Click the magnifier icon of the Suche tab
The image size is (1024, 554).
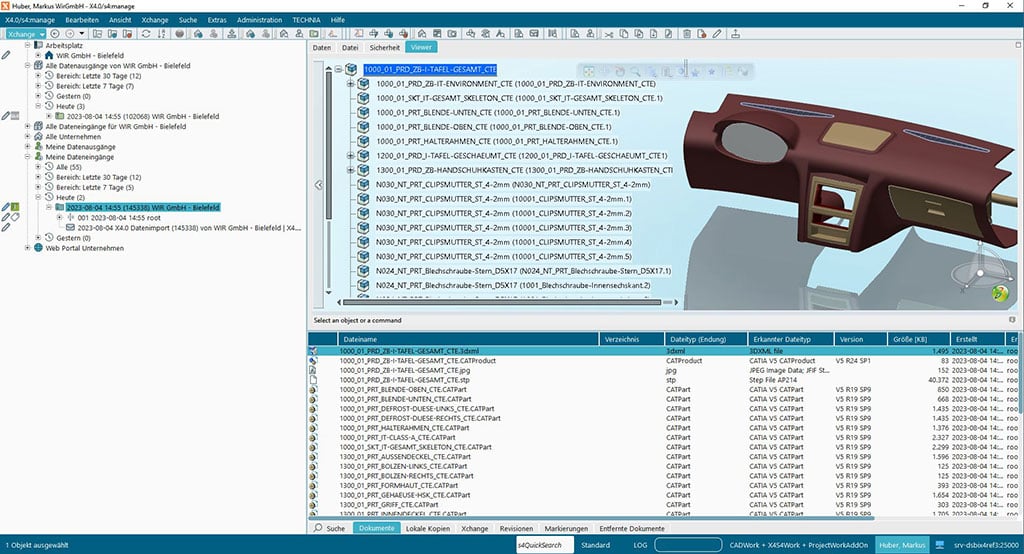[318, 528]
